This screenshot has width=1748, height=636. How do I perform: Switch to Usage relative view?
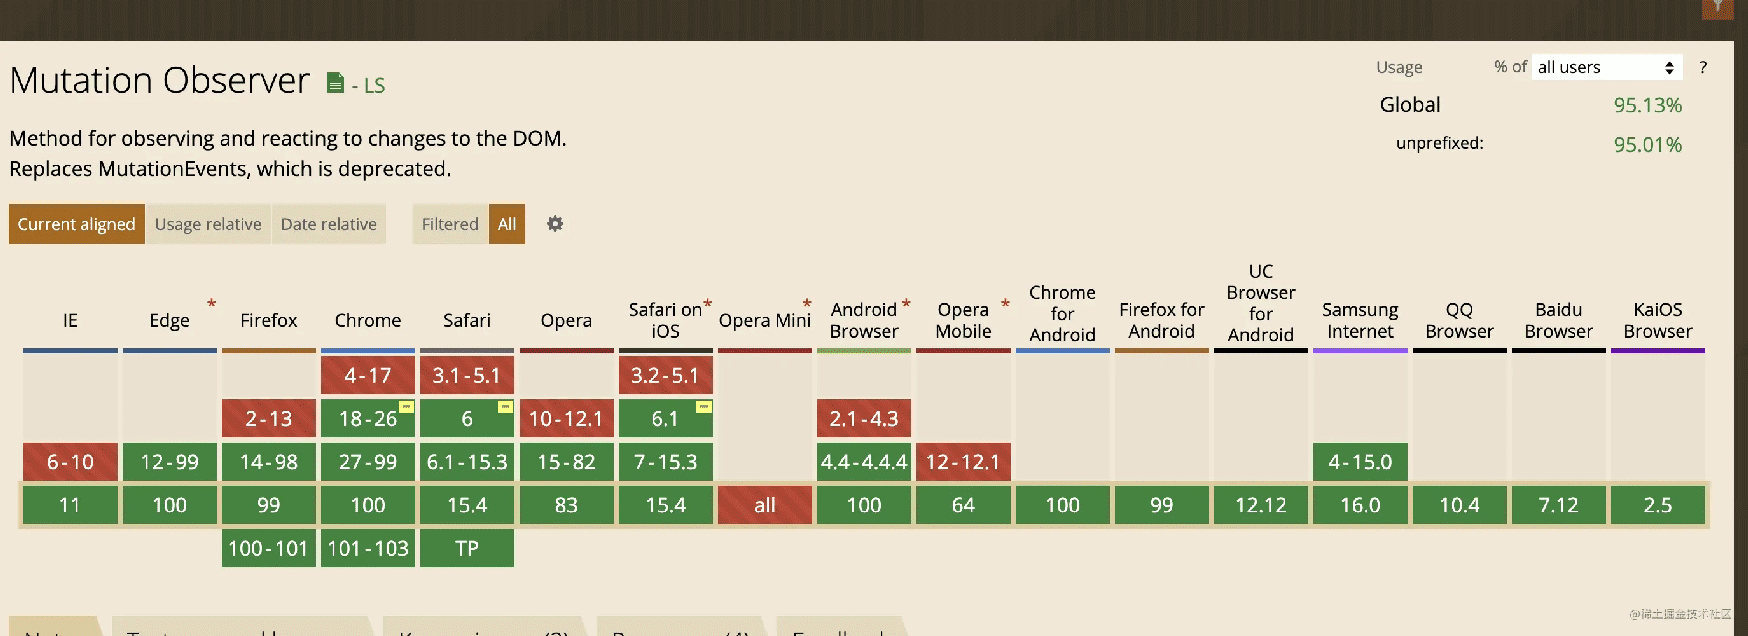208,224
